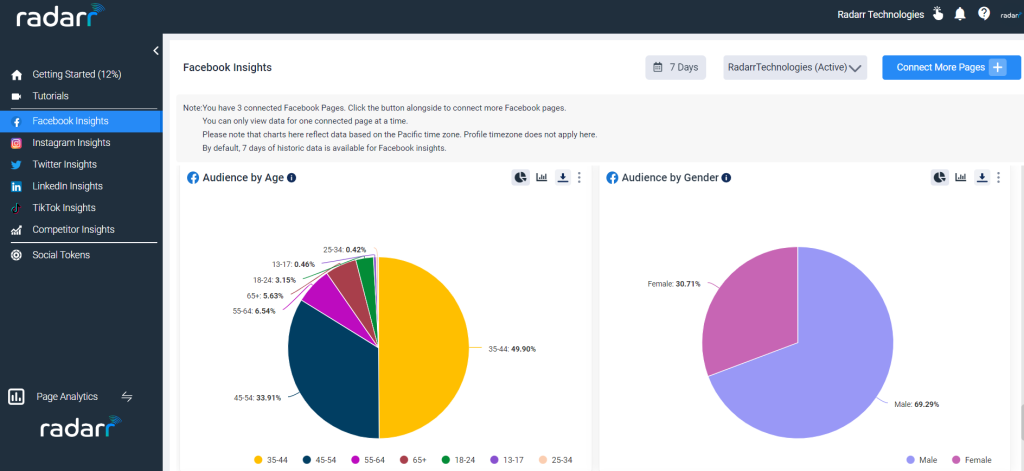This screenshot has height=471, width=1024.
Task: Toggle the 65+ legend item
Action: coord(414,460)
